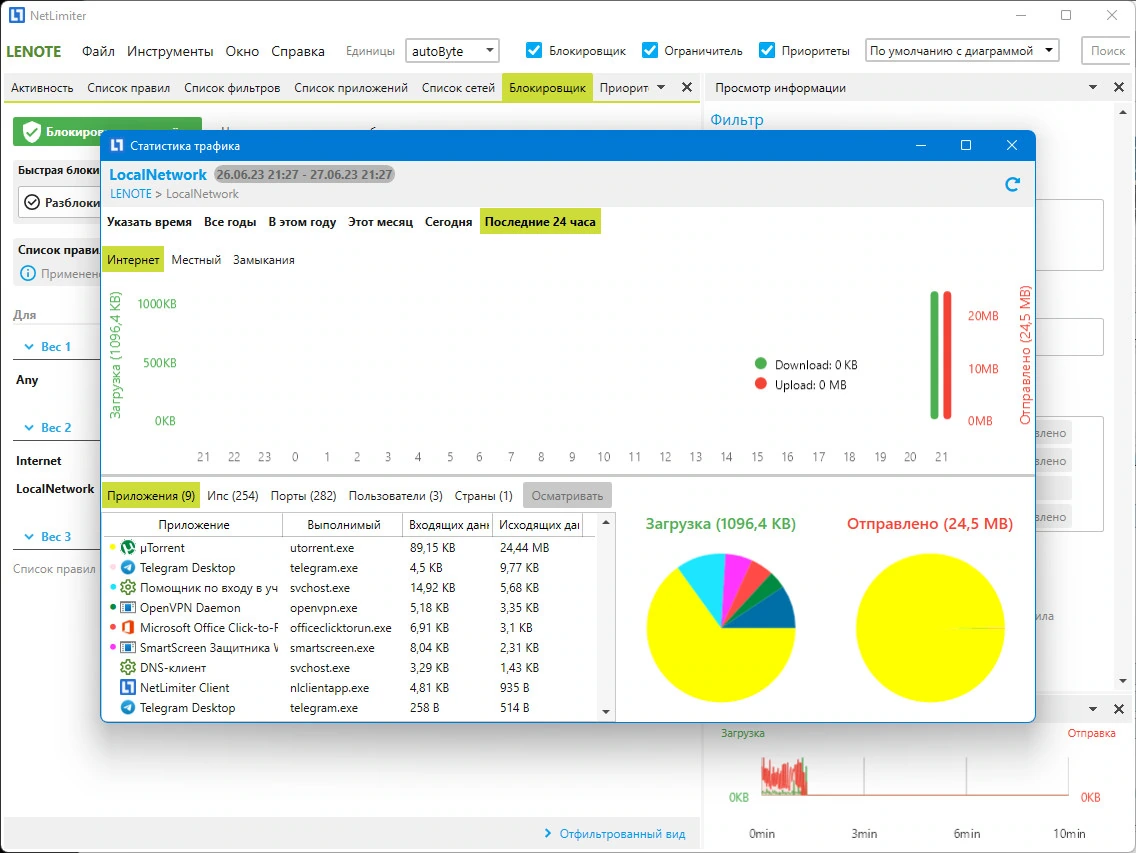
Task: Click SmartScreen Защитника app icon
Action: click(128, 648)
